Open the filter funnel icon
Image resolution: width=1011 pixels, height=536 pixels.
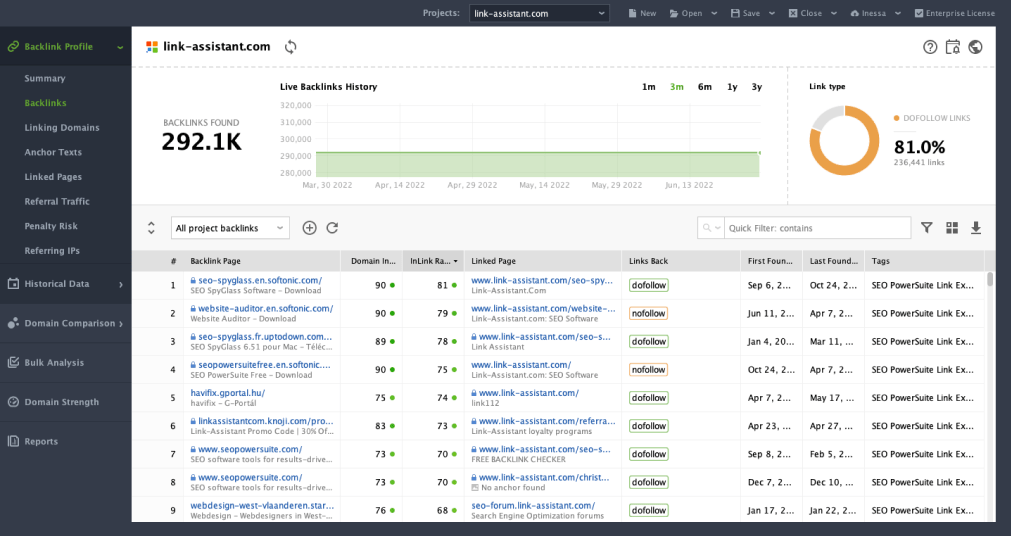click(x=927, y=228)
